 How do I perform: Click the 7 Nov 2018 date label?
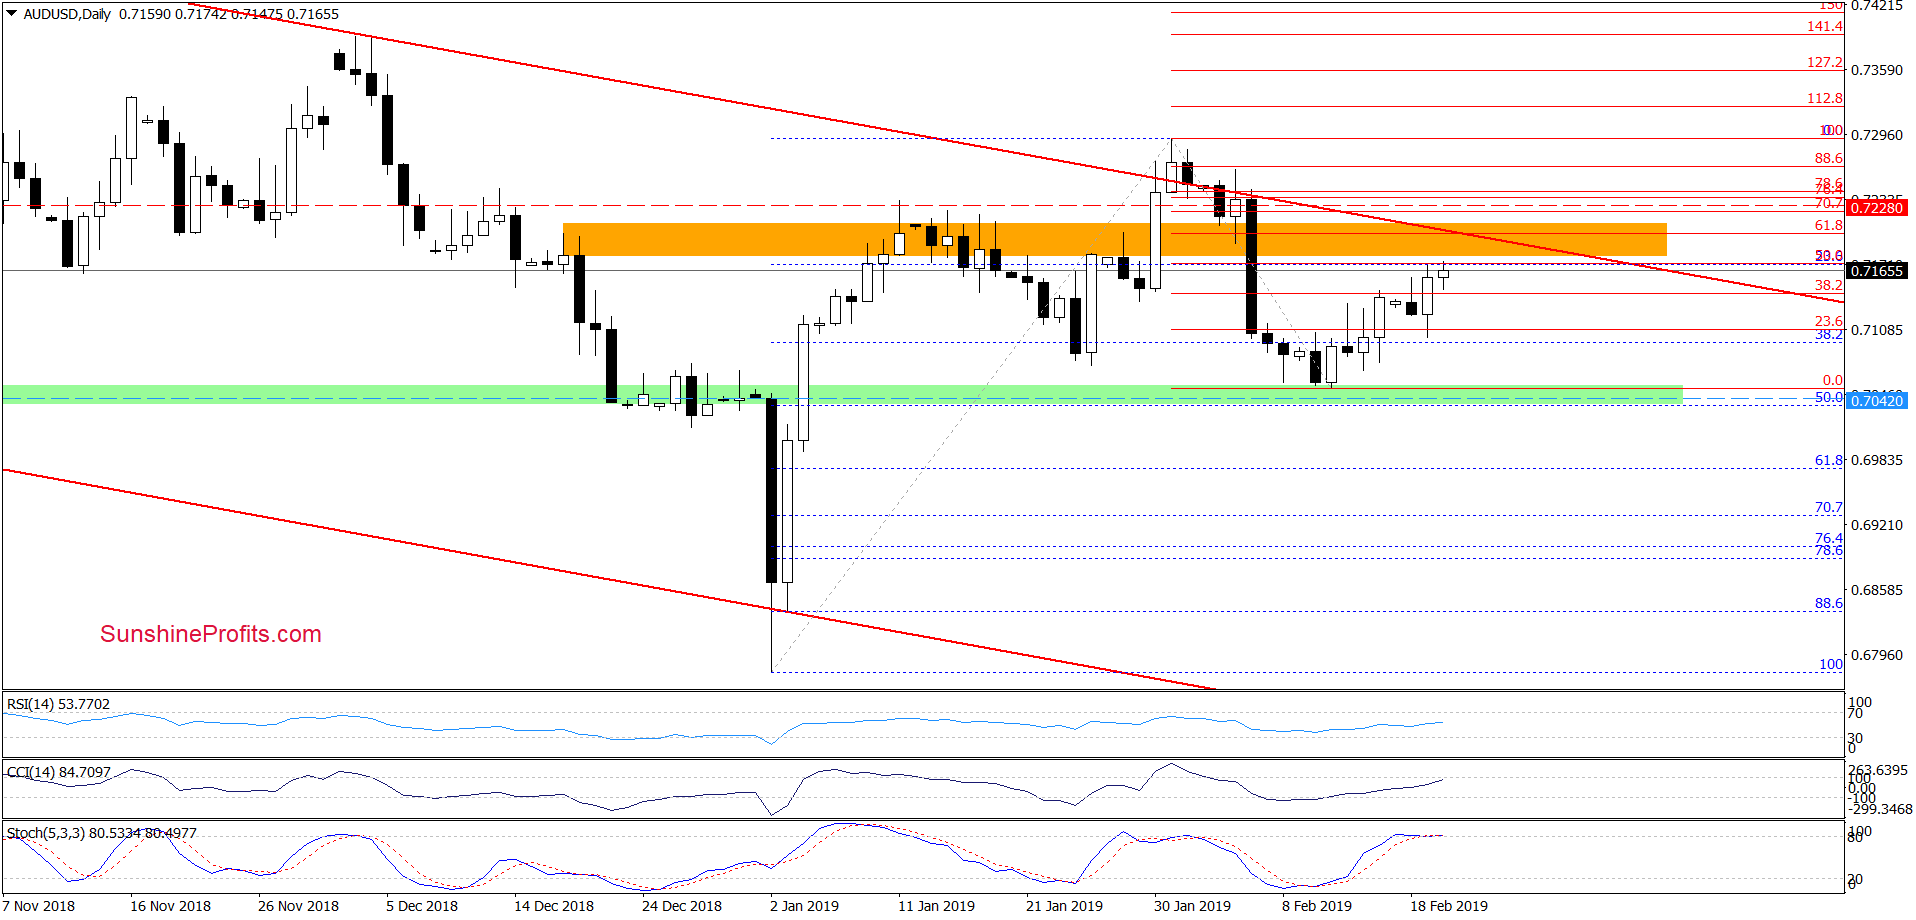pyautogui.click(x=38, y=906)
